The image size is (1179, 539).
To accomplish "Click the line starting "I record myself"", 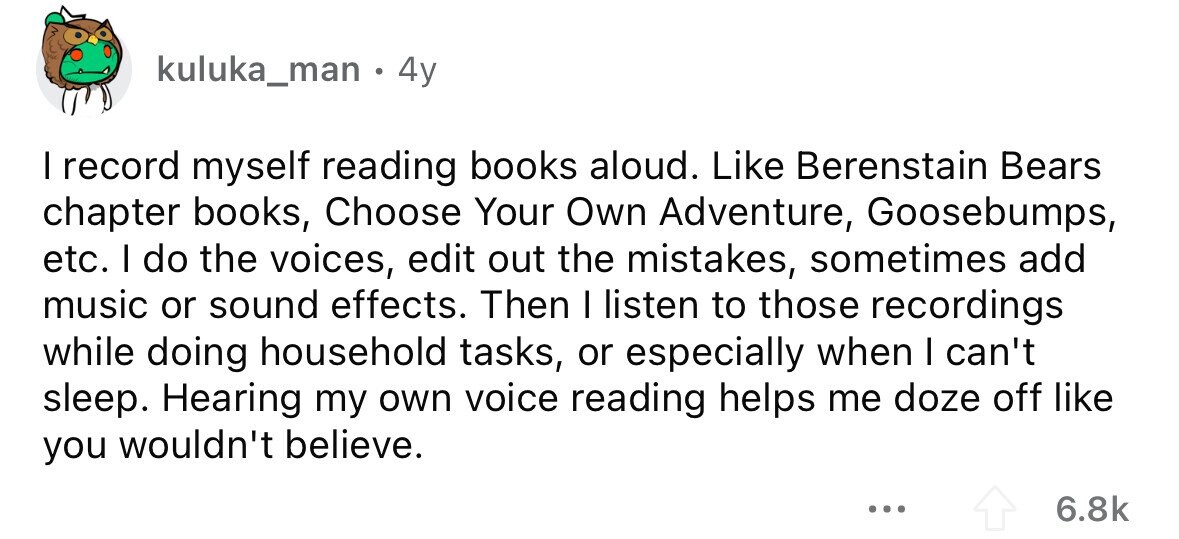I will pyautogui.click(x=571, y=167).
